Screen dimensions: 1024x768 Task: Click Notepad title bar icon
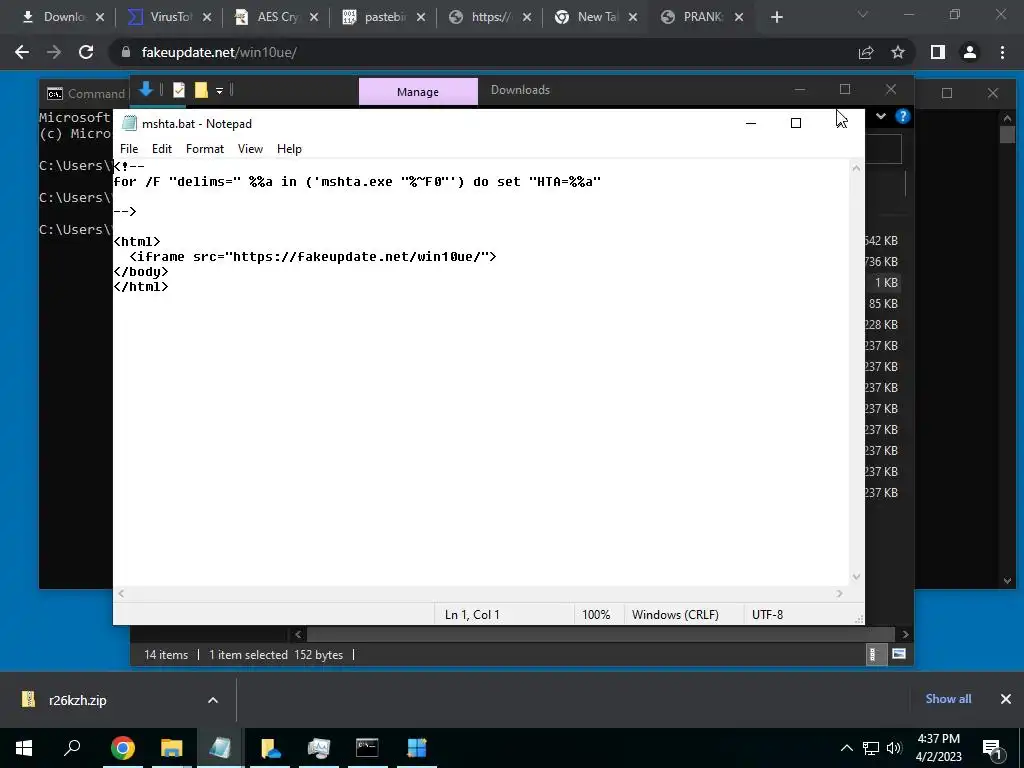click(129, 123)
